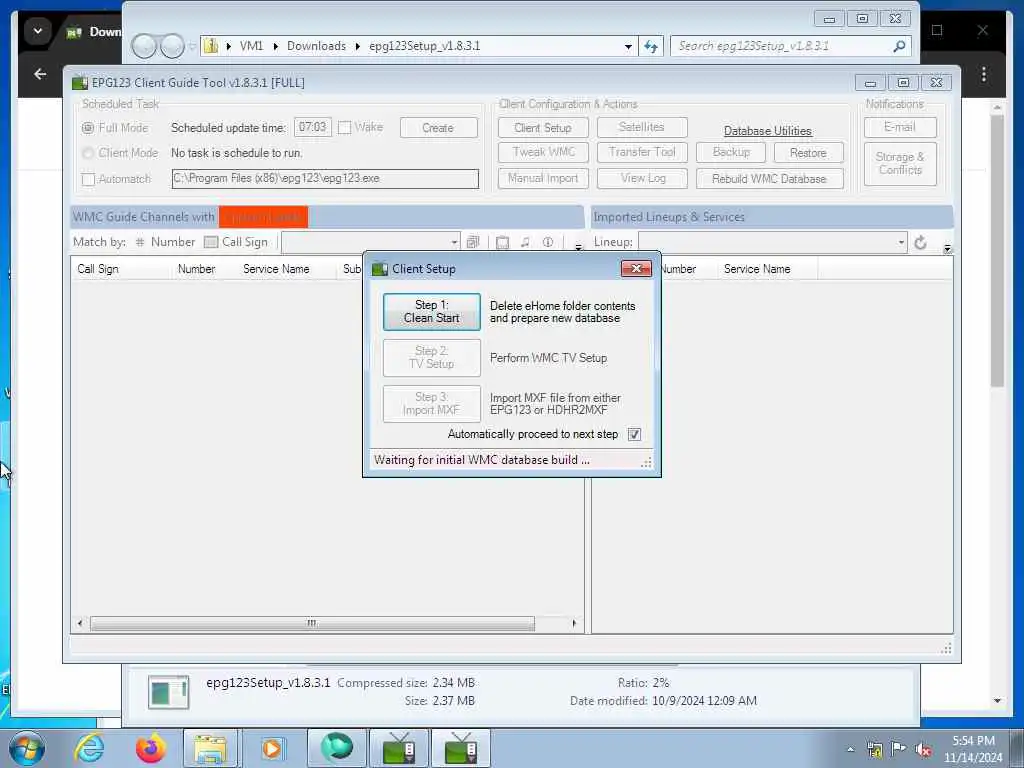Open Internet Explorer from taskbar
This screenshot has height=768, width=1024.
89,748
